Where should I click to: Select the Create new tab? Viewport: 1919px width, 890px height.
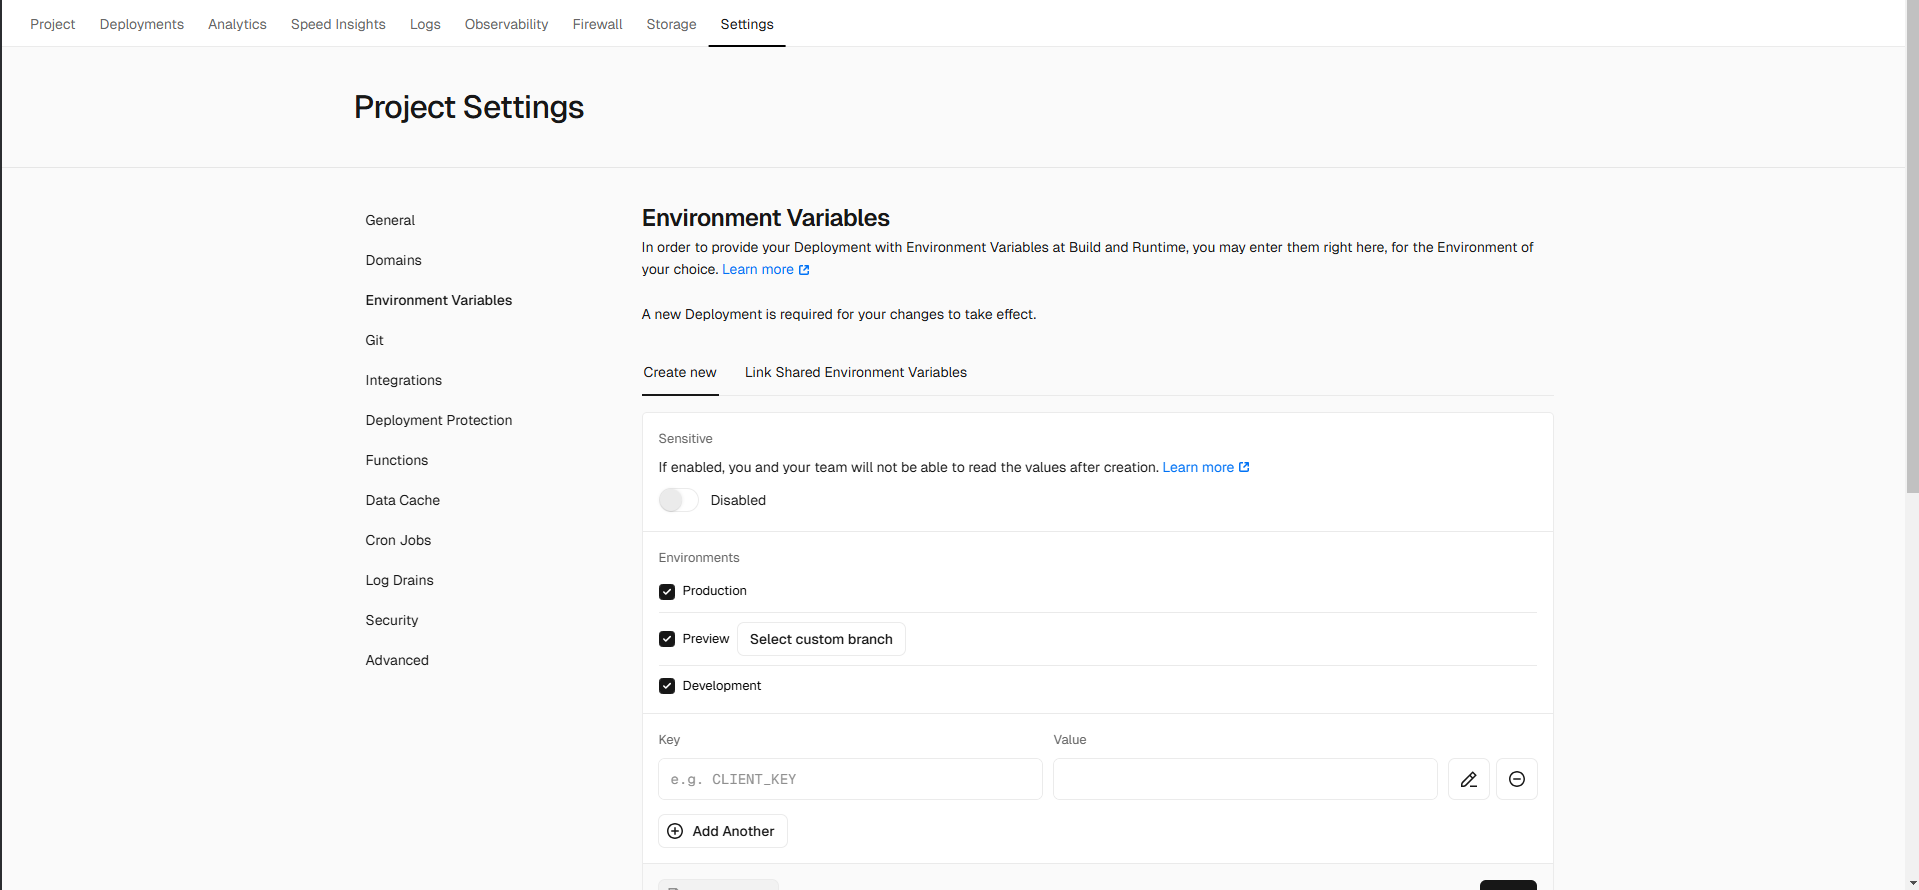(680, 372)
